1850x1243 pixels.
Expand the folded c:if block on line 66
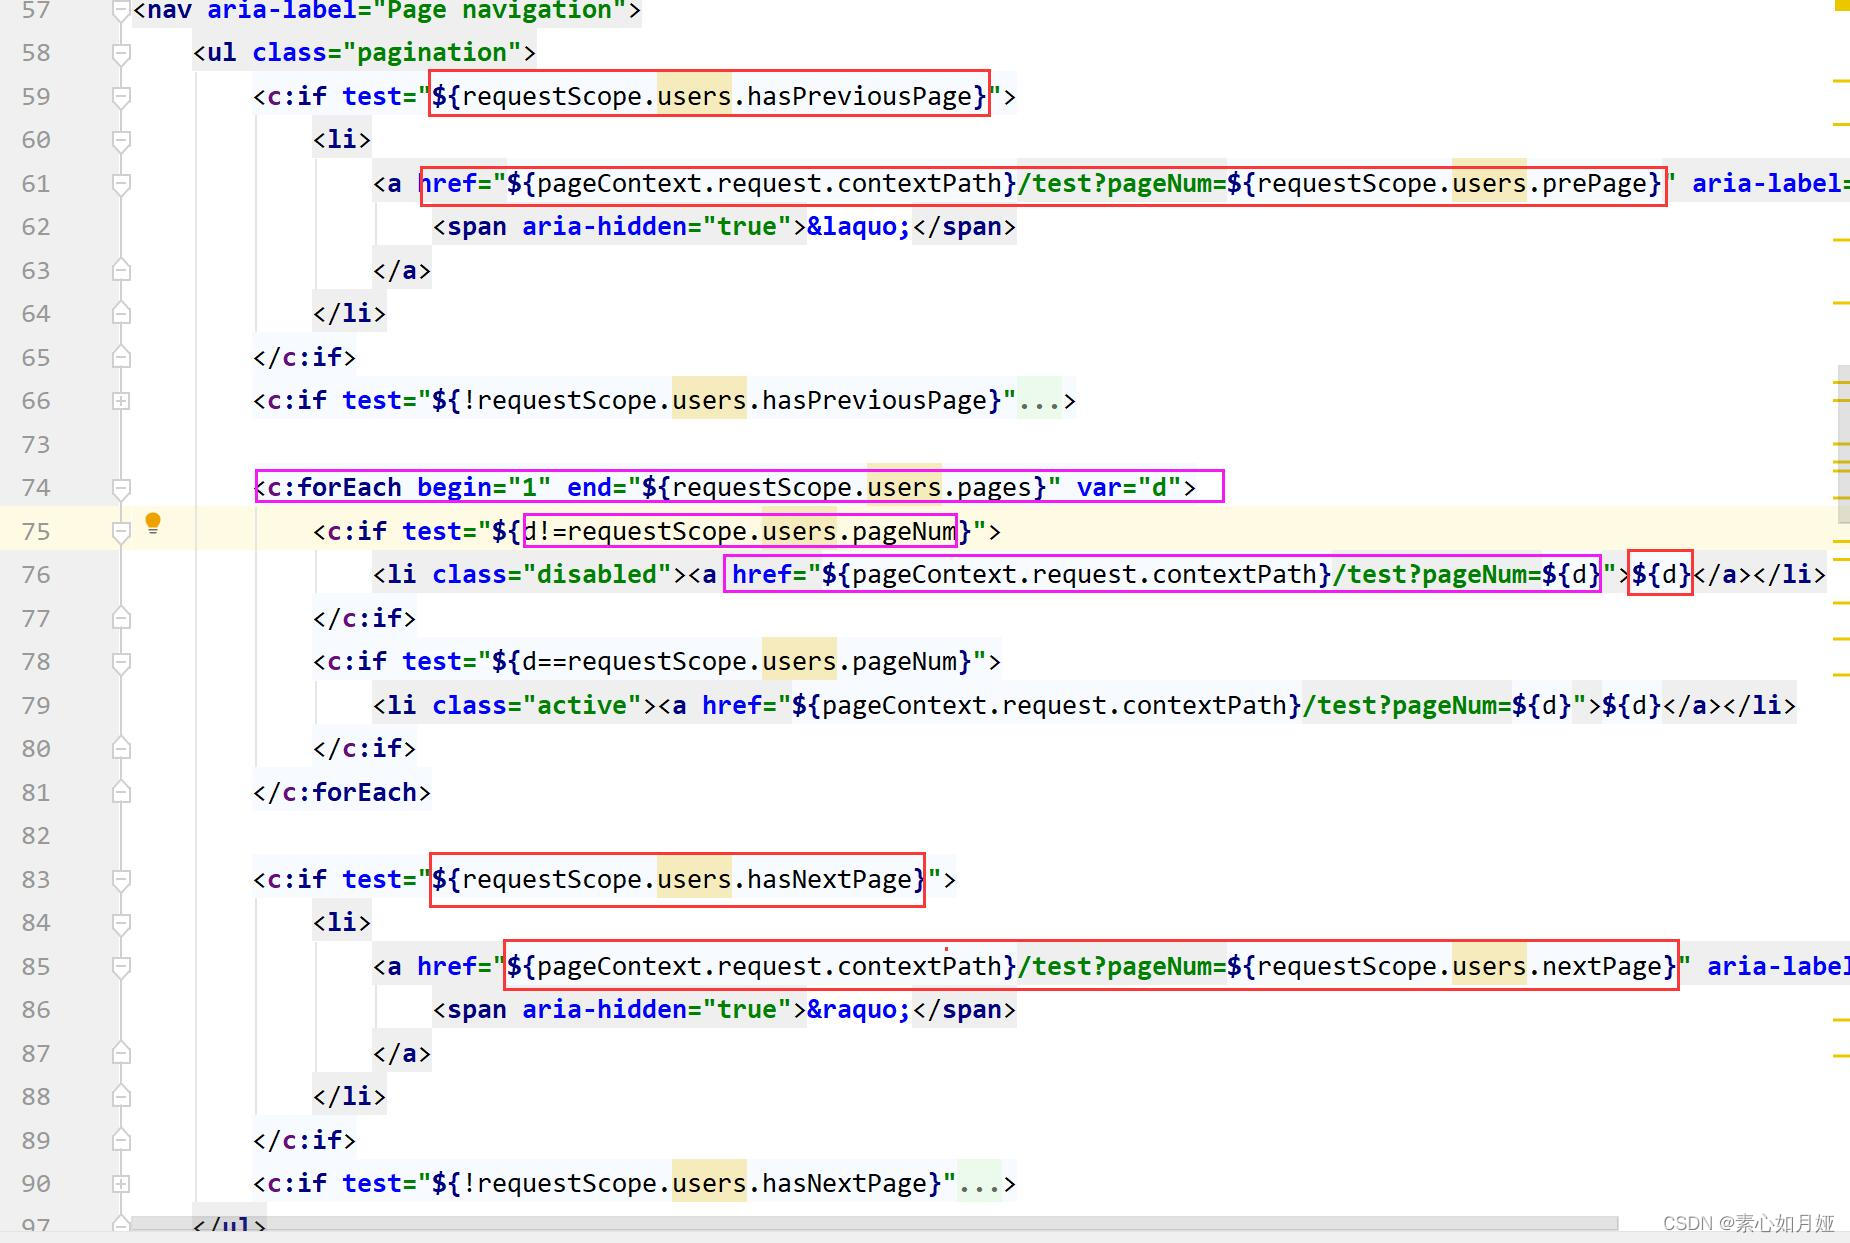pos(121,401)
